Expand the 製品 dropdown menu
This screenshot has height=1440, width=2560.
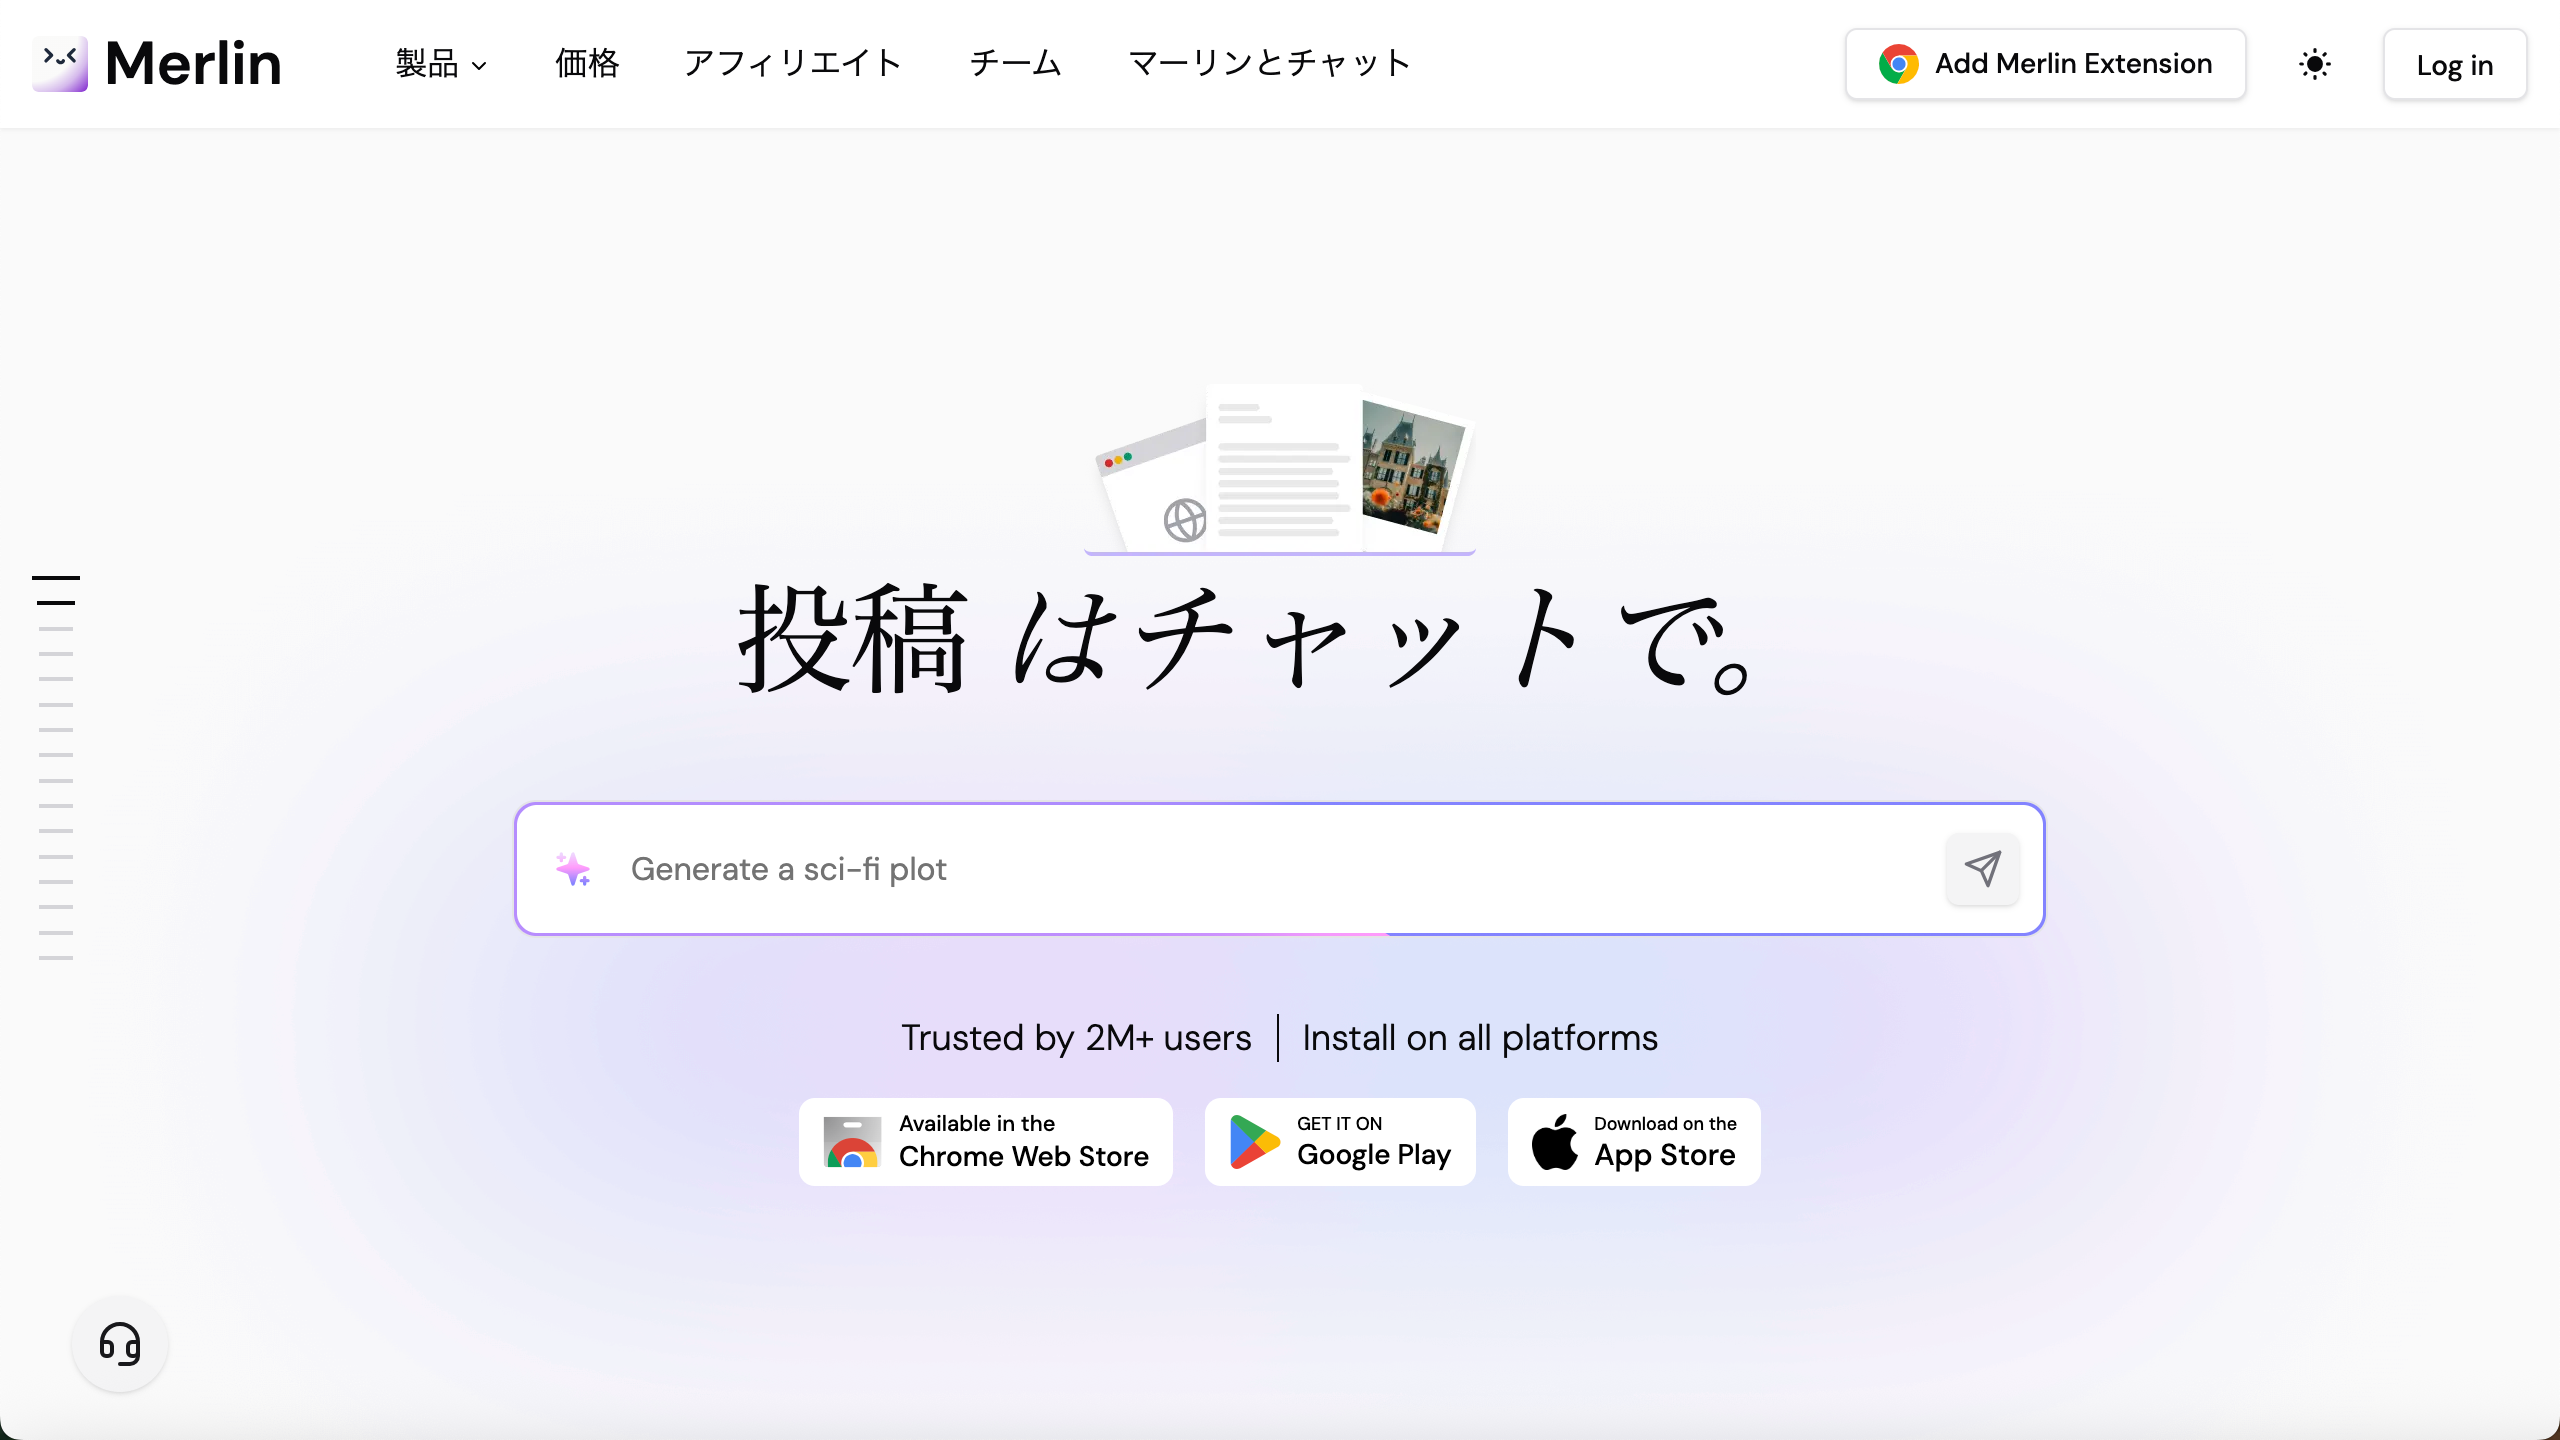427,64
